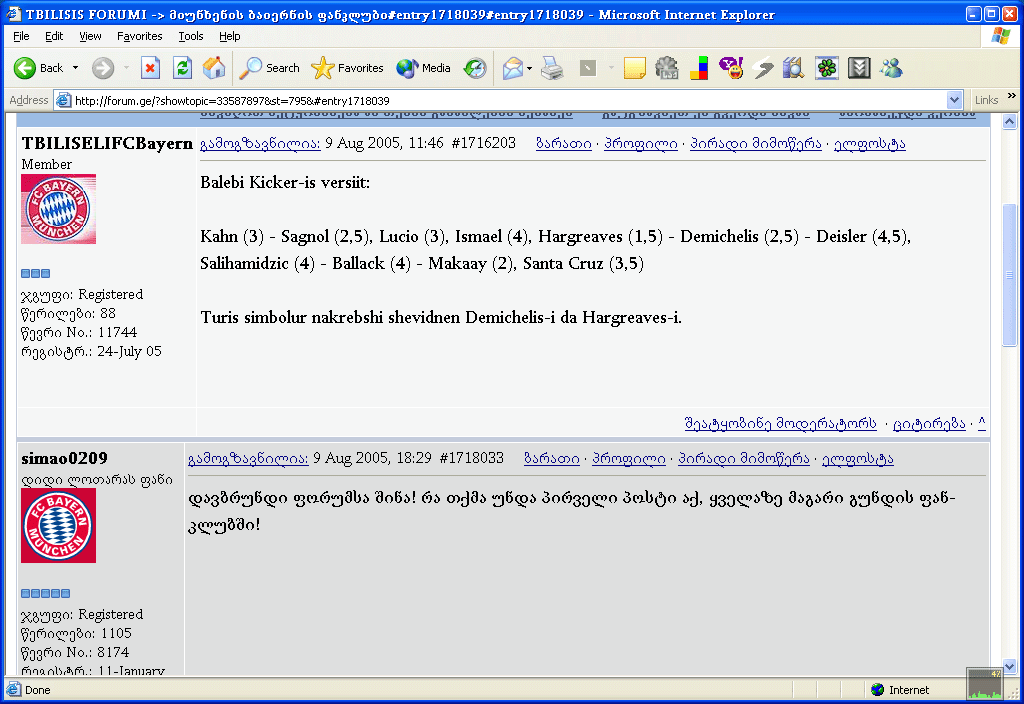Image resolution: width=1024 pixels, height=704 pixels.
Task: Click the Internet Explorer title bar icon
Action: [x=13, y=14]
